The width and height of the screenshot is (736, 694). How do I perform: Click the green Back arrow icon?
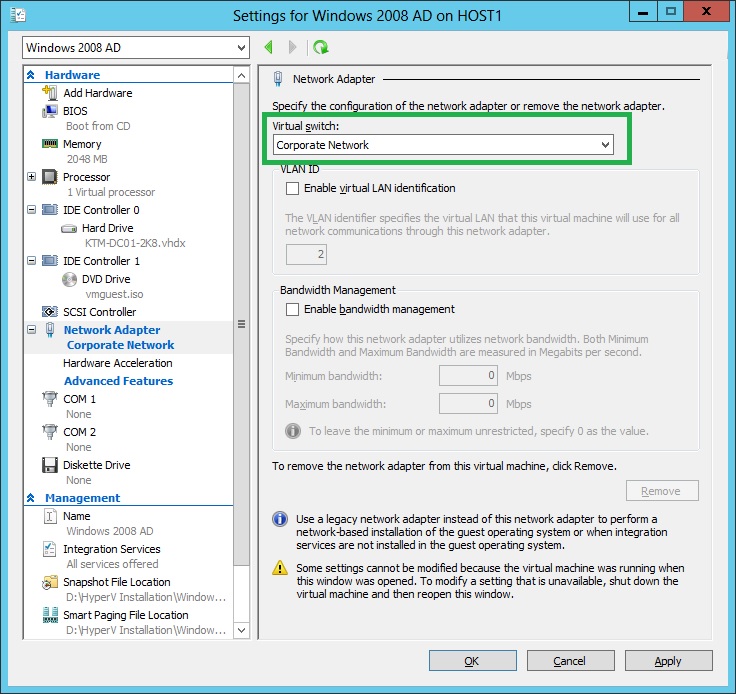point(269,47)
